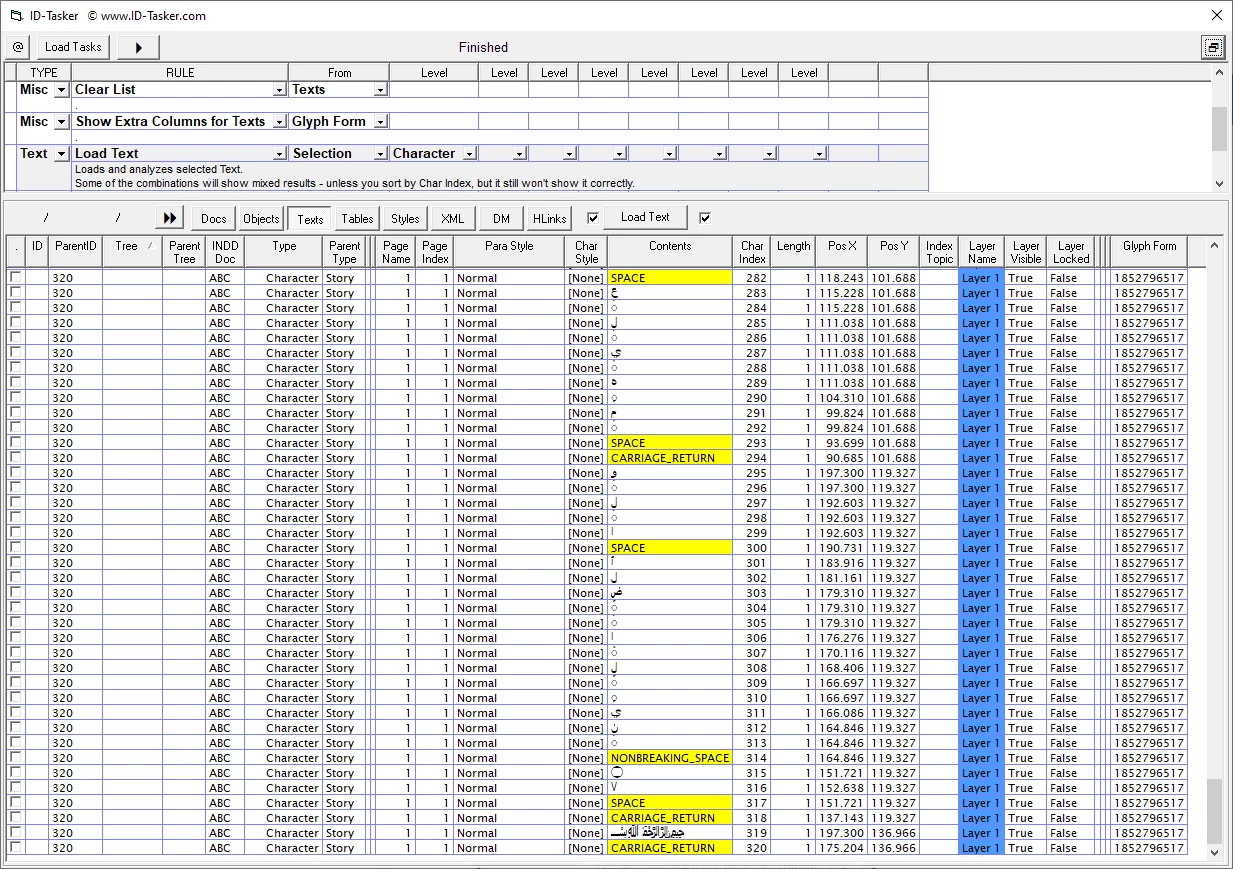Click the task list vertical scrollbar down arrow
The image size is (1233, 869).
pos(1218,184)
